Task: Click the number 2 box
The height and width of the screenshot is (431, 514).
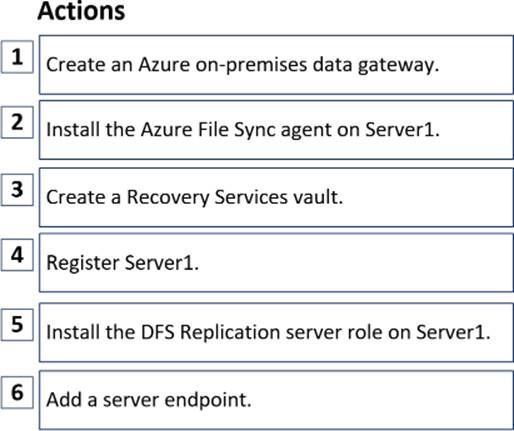Action: click(17, 122)
